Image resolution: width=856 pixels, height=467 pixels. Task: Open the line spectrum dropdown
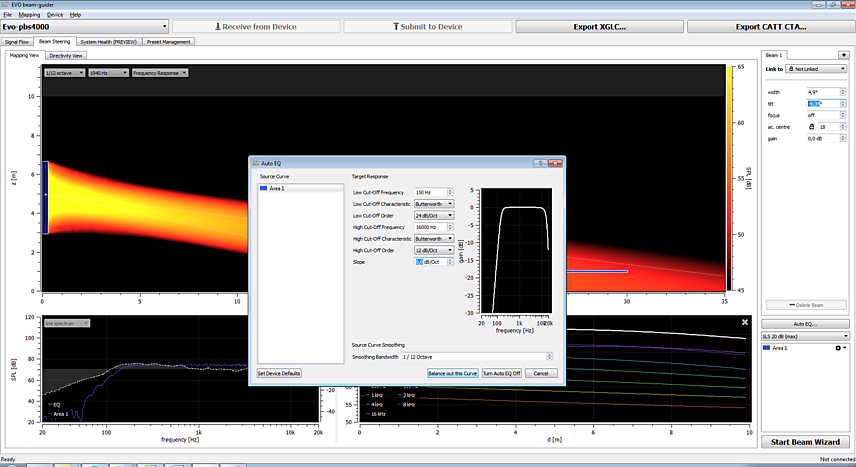click(67, 323)
